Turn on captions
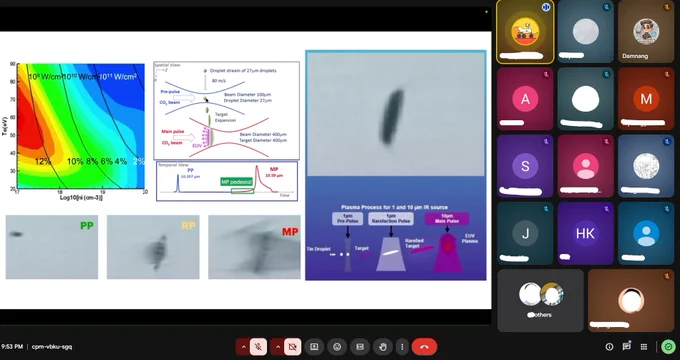 point(360,347)
